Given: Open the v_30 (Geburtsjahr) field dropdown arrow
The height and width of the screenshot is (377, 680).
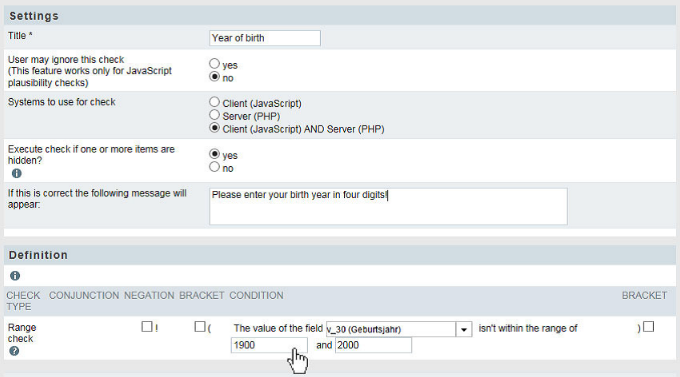Looking at the screenshot, I should (x=464, y=329).
